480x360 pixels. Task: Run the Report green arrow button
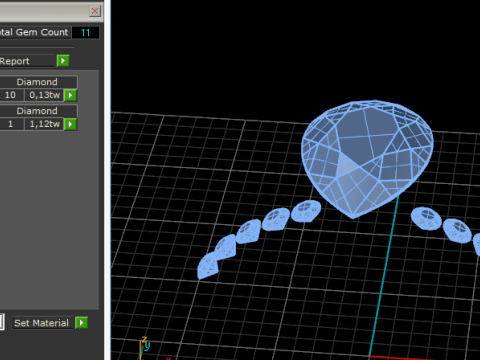click(x=63, y=61)
